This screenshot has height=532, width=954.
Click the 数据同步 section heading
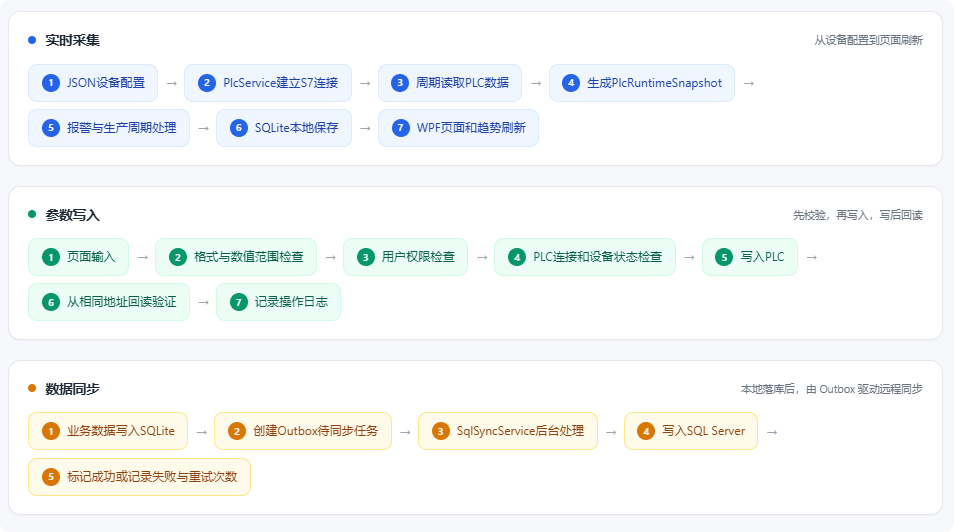click(x=72, y=389)
